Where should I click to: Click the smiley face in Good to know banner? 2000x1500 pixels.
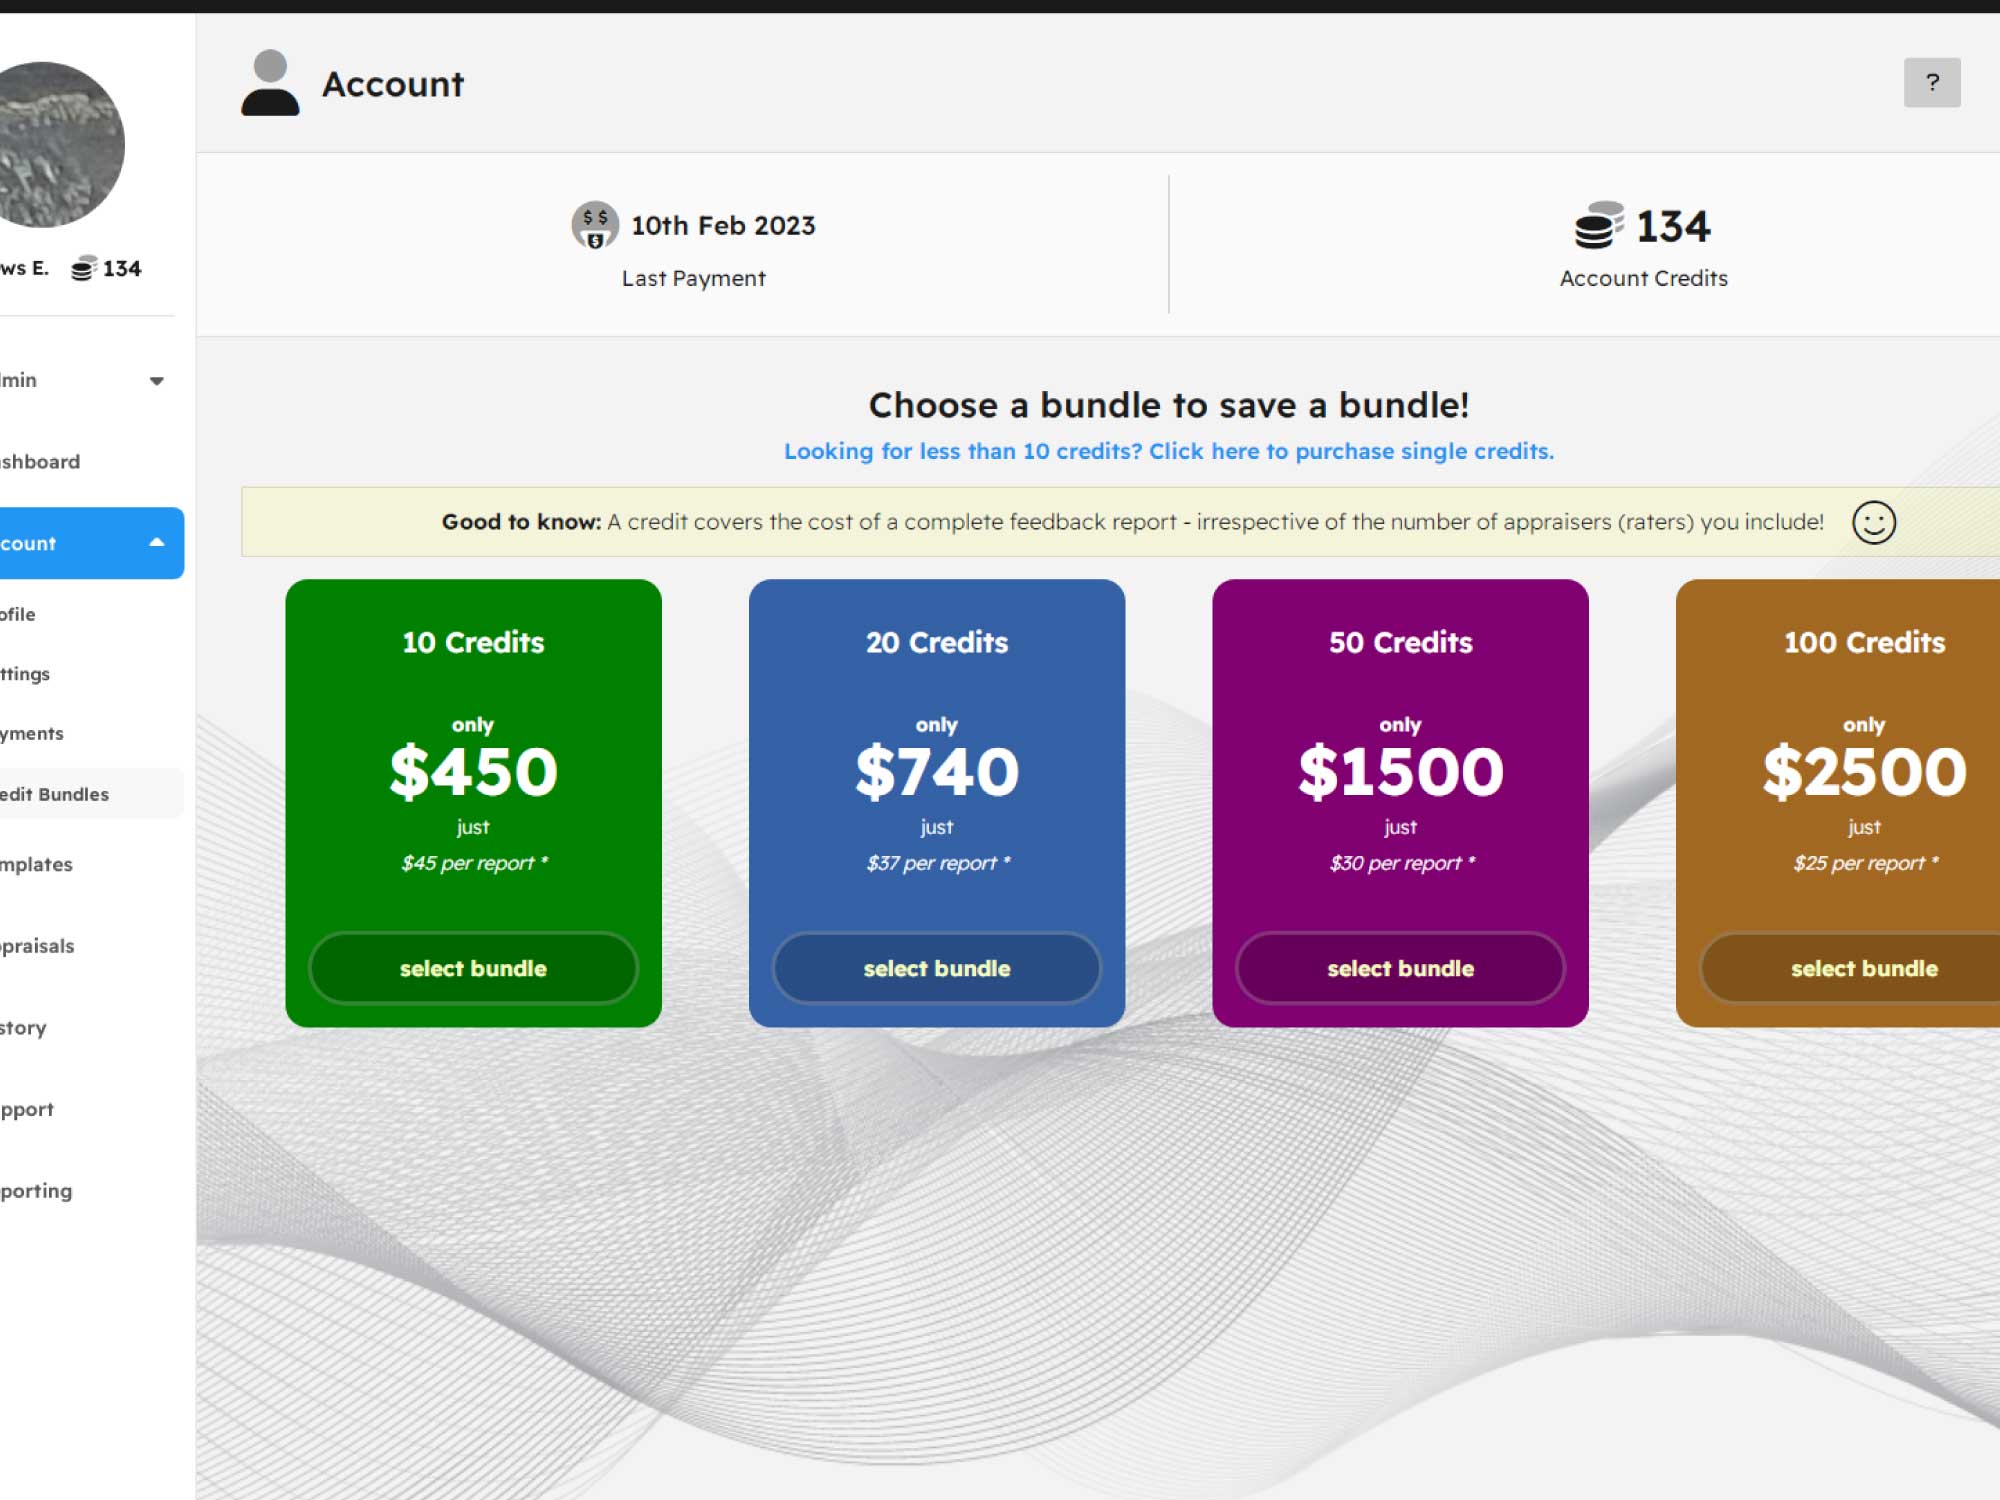tap(1873, 522)
